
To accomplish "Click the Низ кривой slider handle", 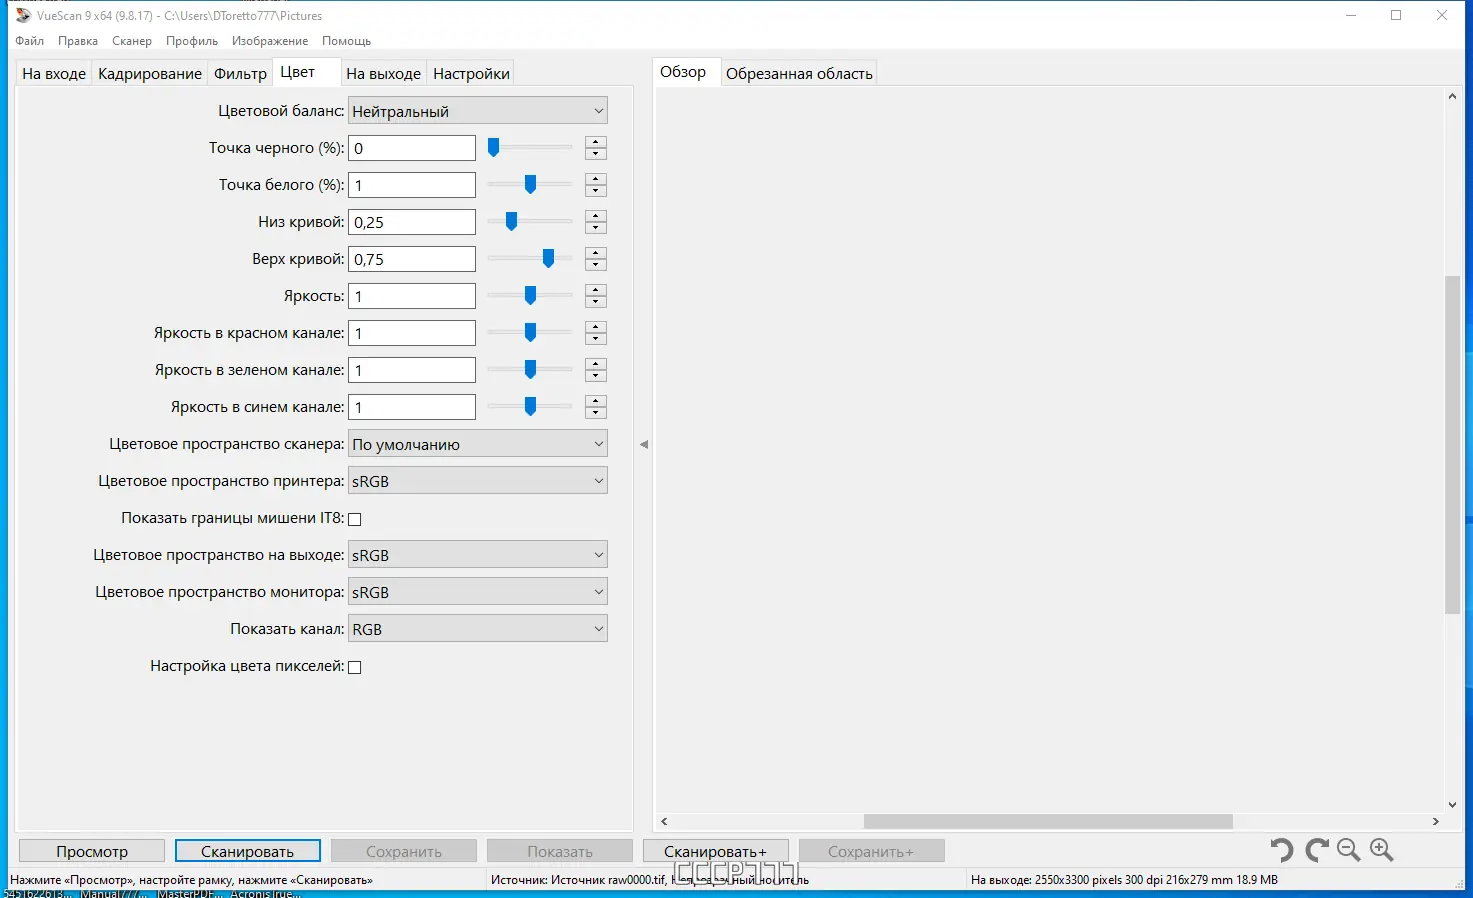I will coord(511,222).
